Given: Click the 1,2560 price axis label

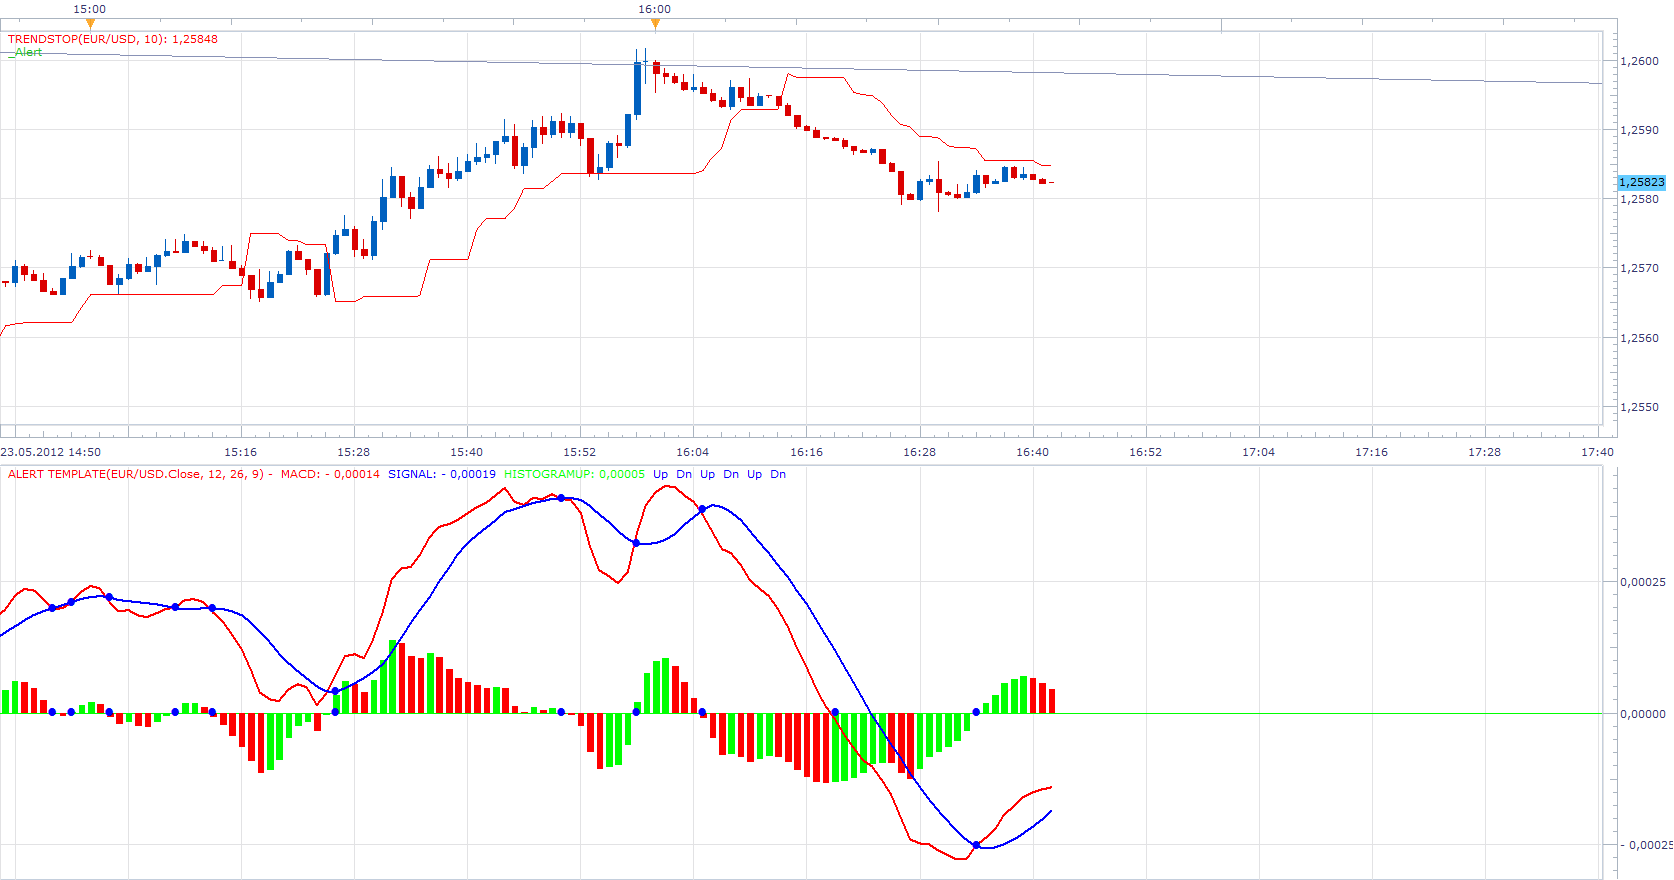Looking at the screenshot, I should 1639,338.
